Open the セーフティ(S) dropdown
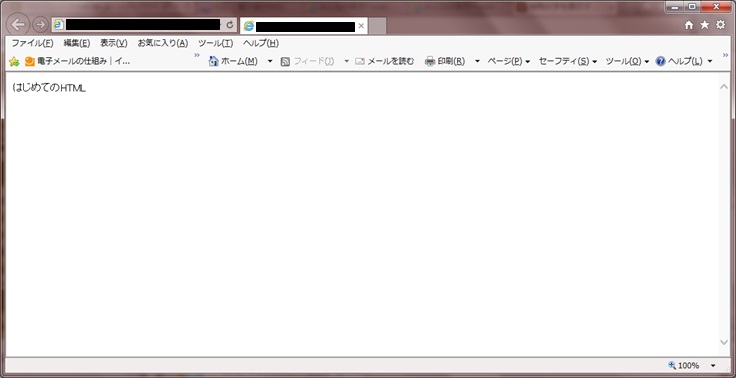The width and height of the screenshot is (736, 378). point(567,61)
